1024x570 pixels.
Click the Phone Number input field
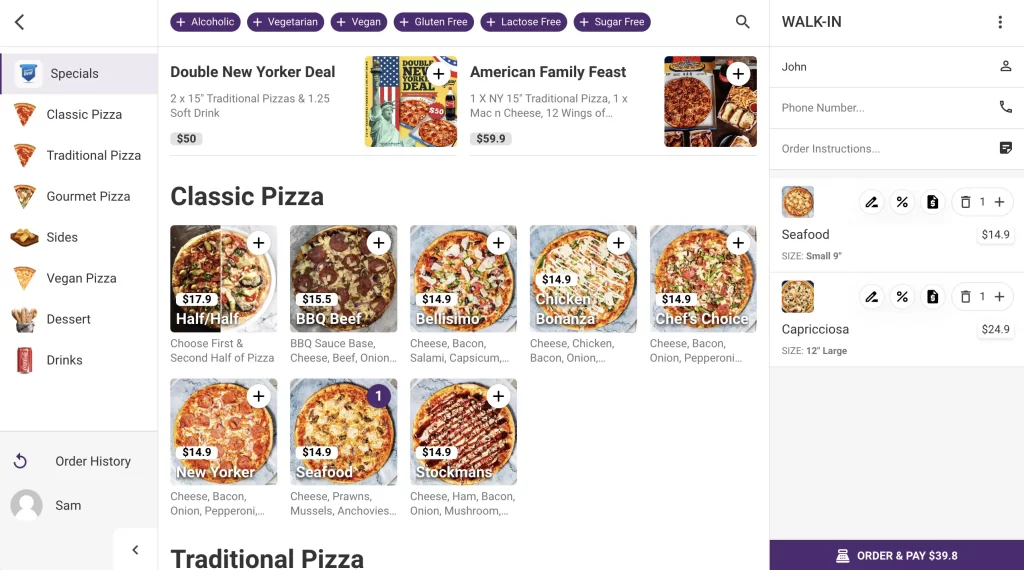(x=880, y=108)
